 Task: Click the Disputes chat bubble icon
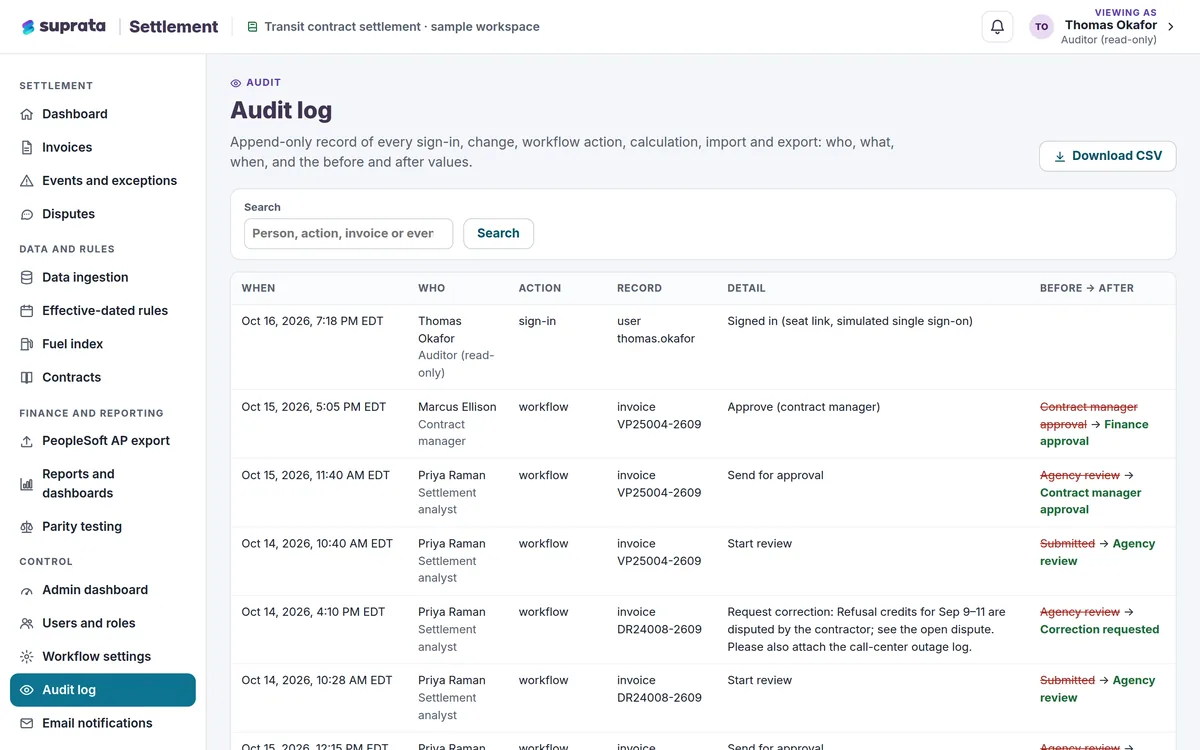coord(27,214)
